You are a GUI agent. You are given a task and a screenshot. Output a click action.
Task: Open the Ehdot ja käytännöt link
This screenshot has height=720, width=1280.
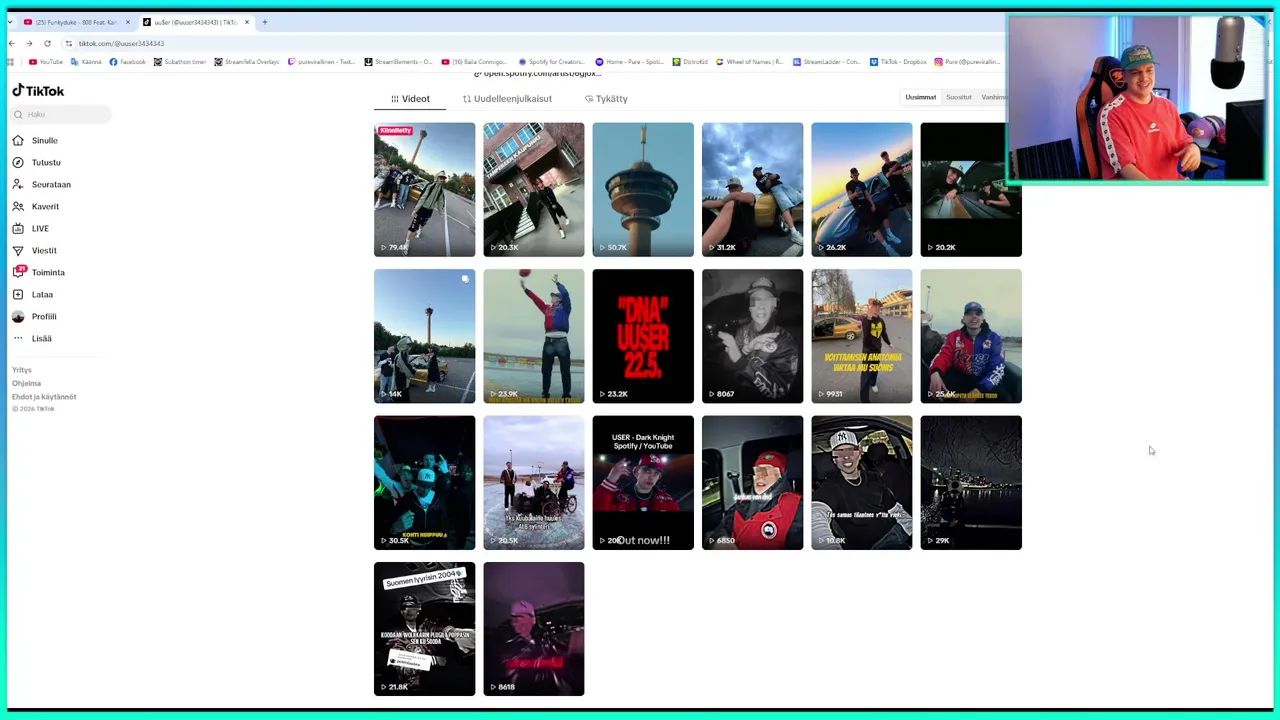pyautogui.click(x=44, y=396)
